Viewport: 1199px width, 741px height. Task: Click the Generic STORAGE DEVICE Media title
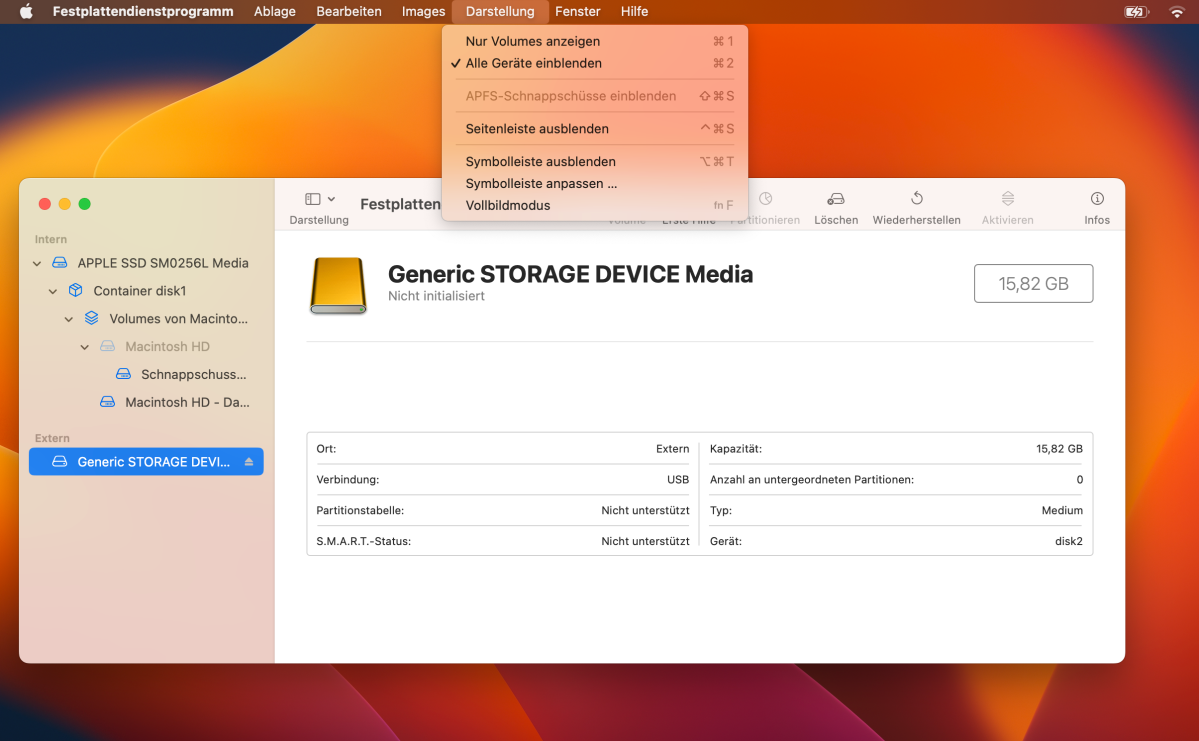point(570,274)
